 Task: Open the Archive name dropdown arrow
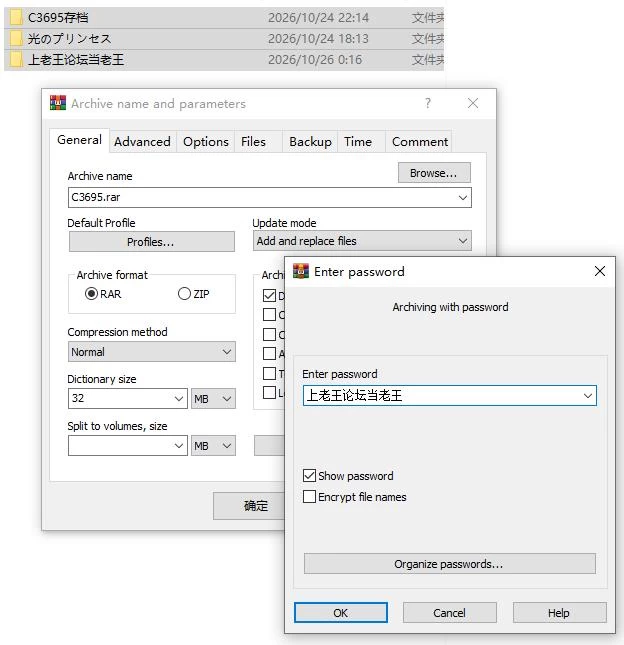(463, 197)
